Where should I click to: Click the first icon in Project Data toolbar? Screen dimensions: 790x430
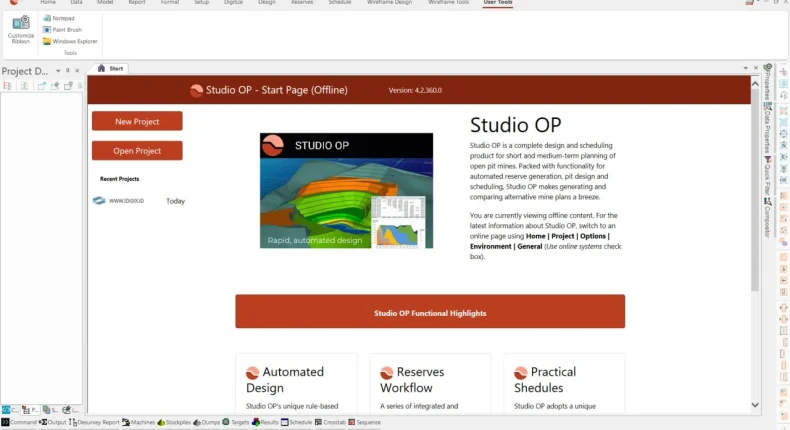(x=7, y=86)
